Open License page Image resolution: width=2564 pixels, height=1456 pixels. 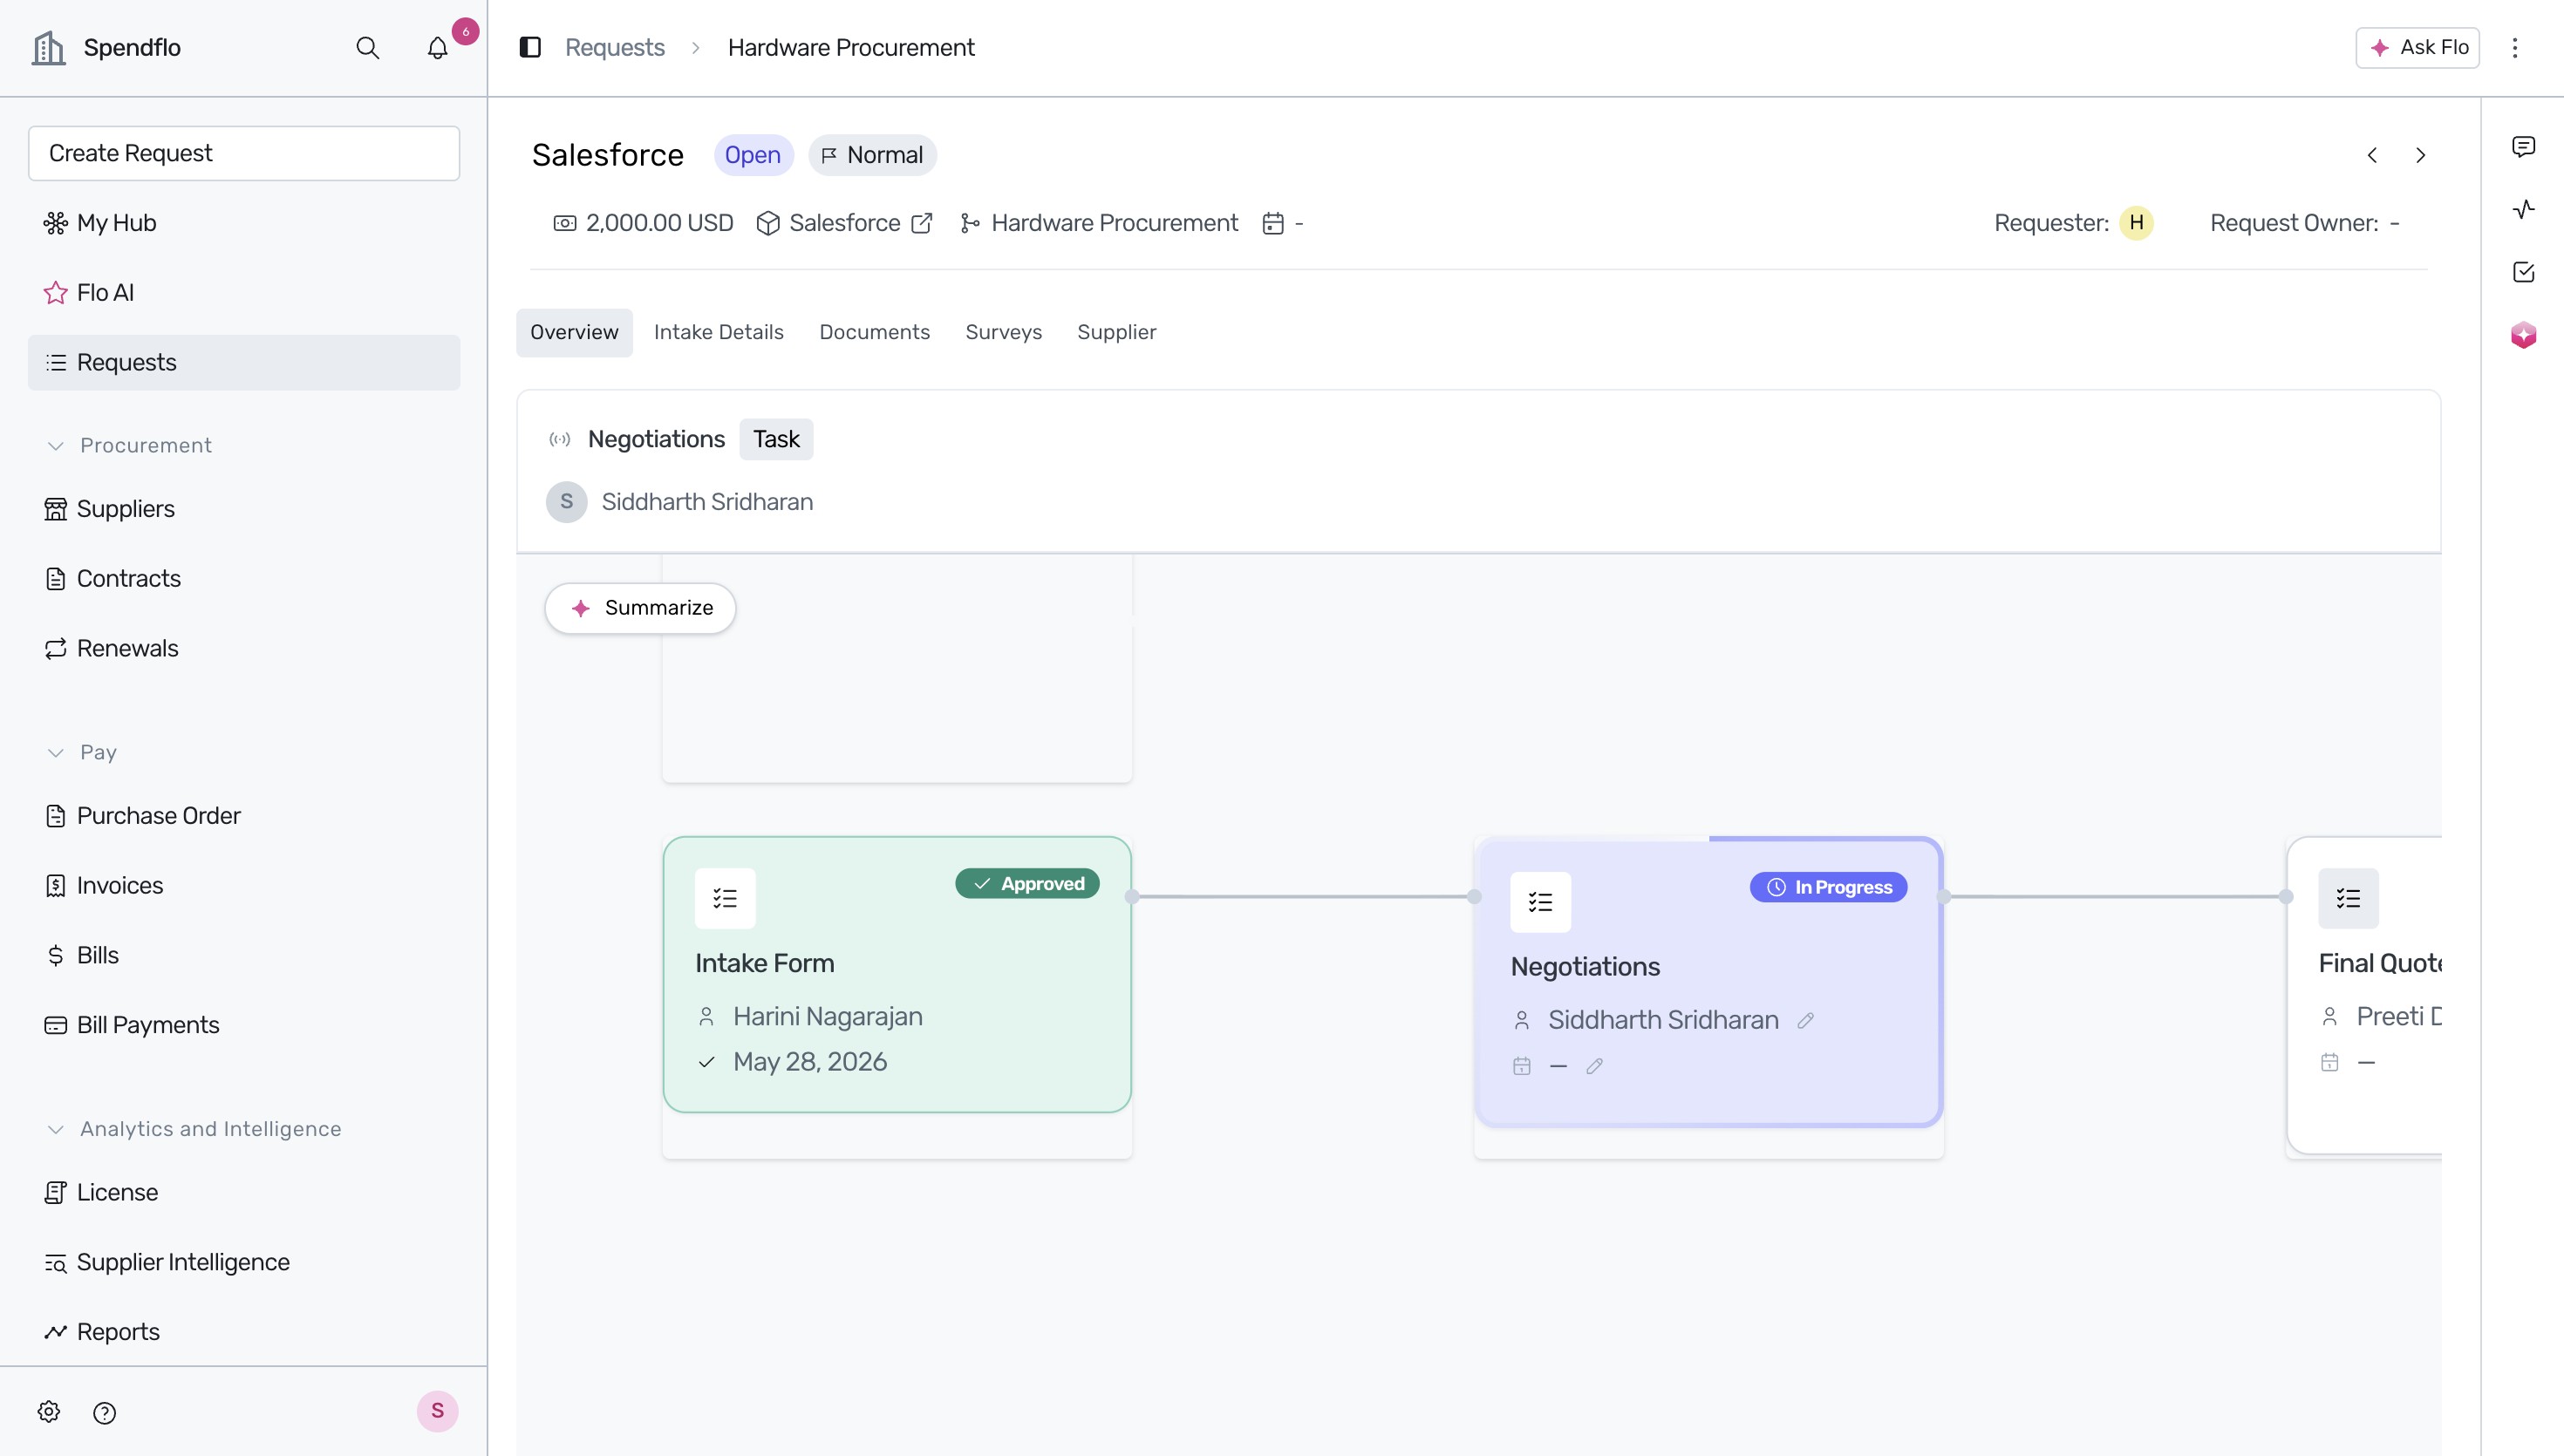click(x=244, y=1193)
